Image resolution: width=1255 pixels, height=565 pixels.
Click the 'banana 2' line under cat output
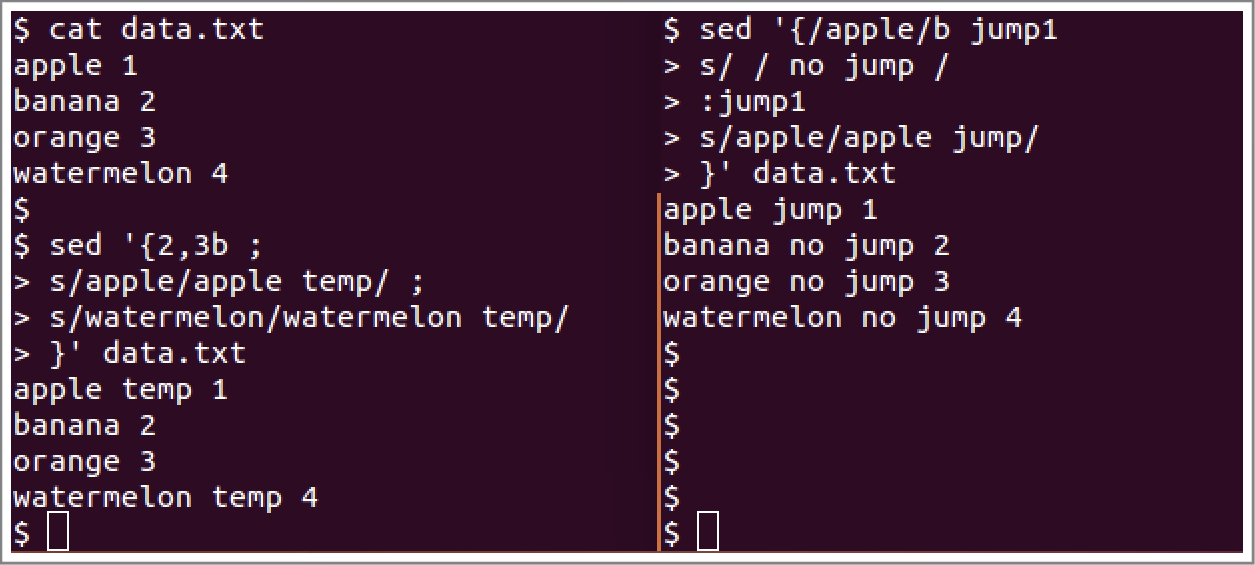[x=85, y=102]
